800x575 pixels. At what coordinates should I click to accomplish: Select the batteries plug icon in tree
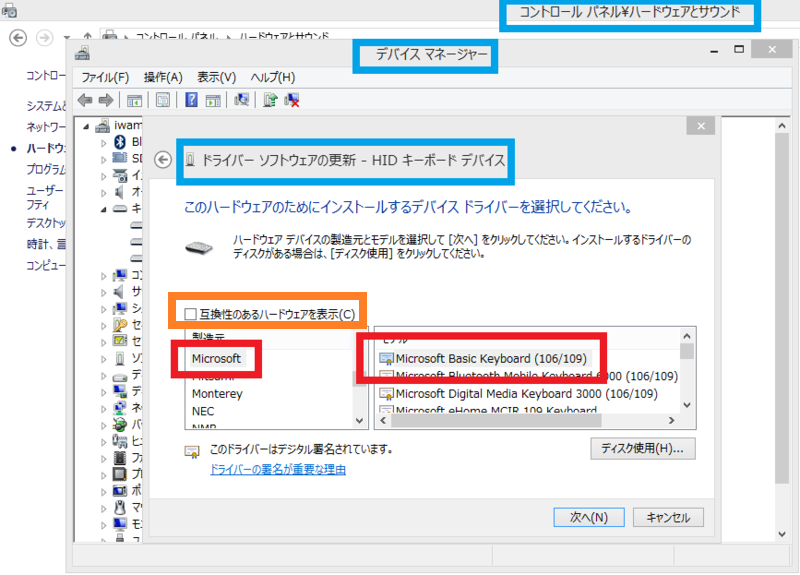(x=120, y=424)
